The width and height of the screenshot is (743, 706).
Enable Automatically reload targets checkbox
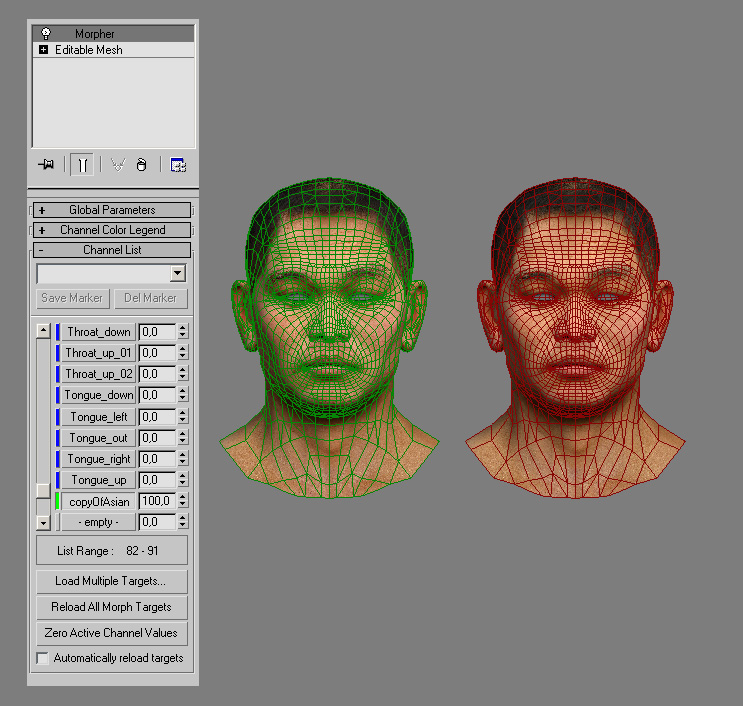coord(43,658)
